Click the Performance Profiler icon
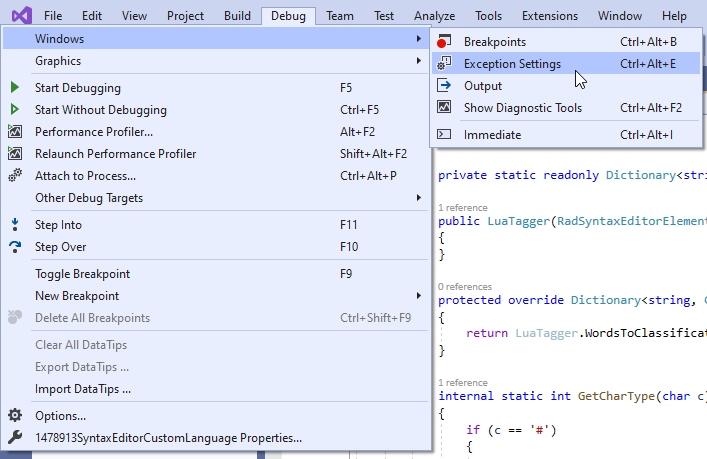Screen dimensions: 707x459 pyautogui.click(x=15, y=132)
